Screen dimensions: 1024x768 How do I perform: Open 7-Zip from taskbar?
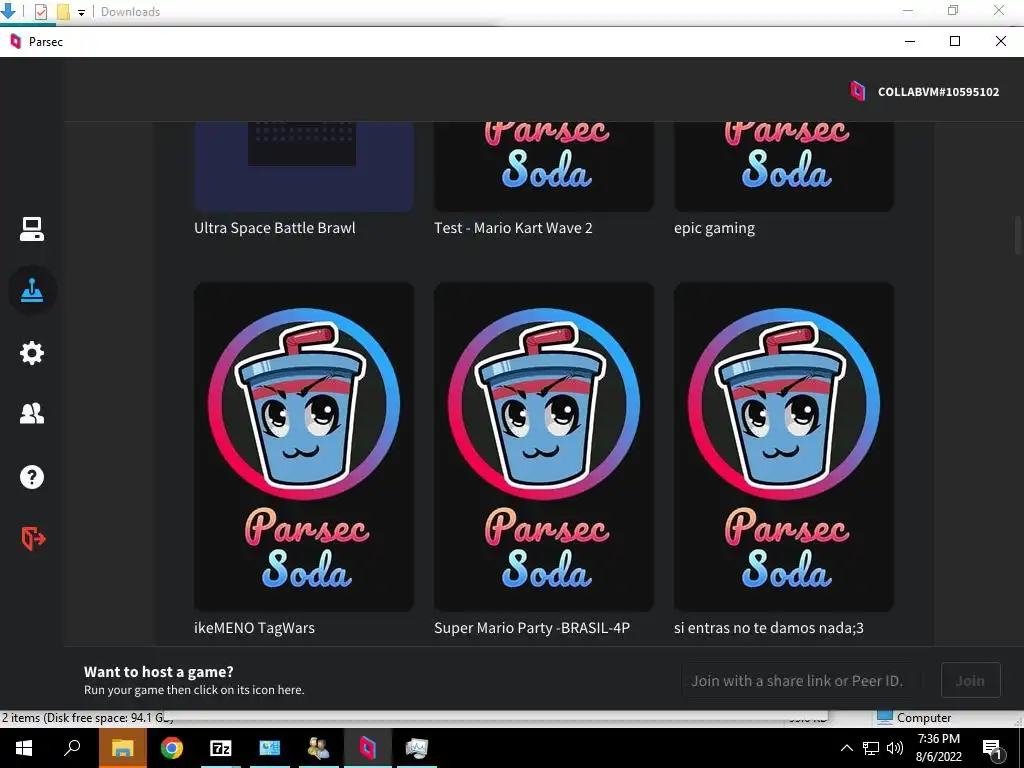[x=221, y=748]
